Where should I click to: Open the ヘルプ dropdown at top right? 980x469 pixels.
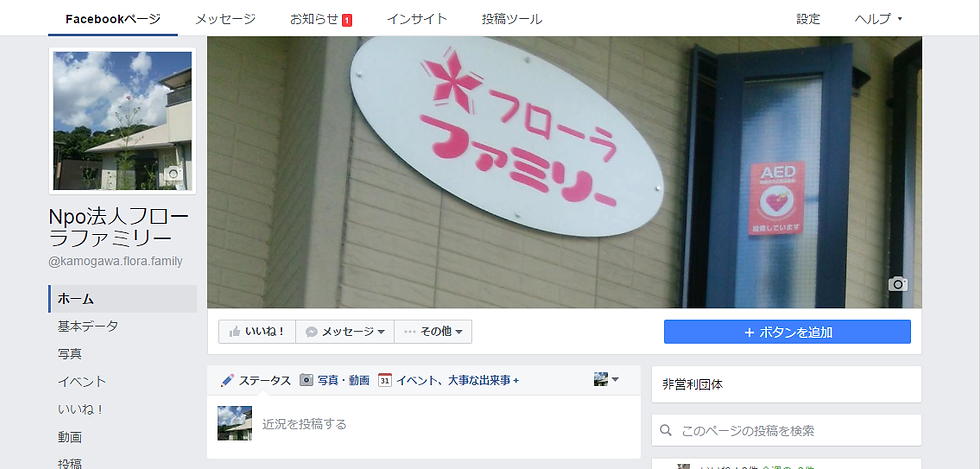878,19
